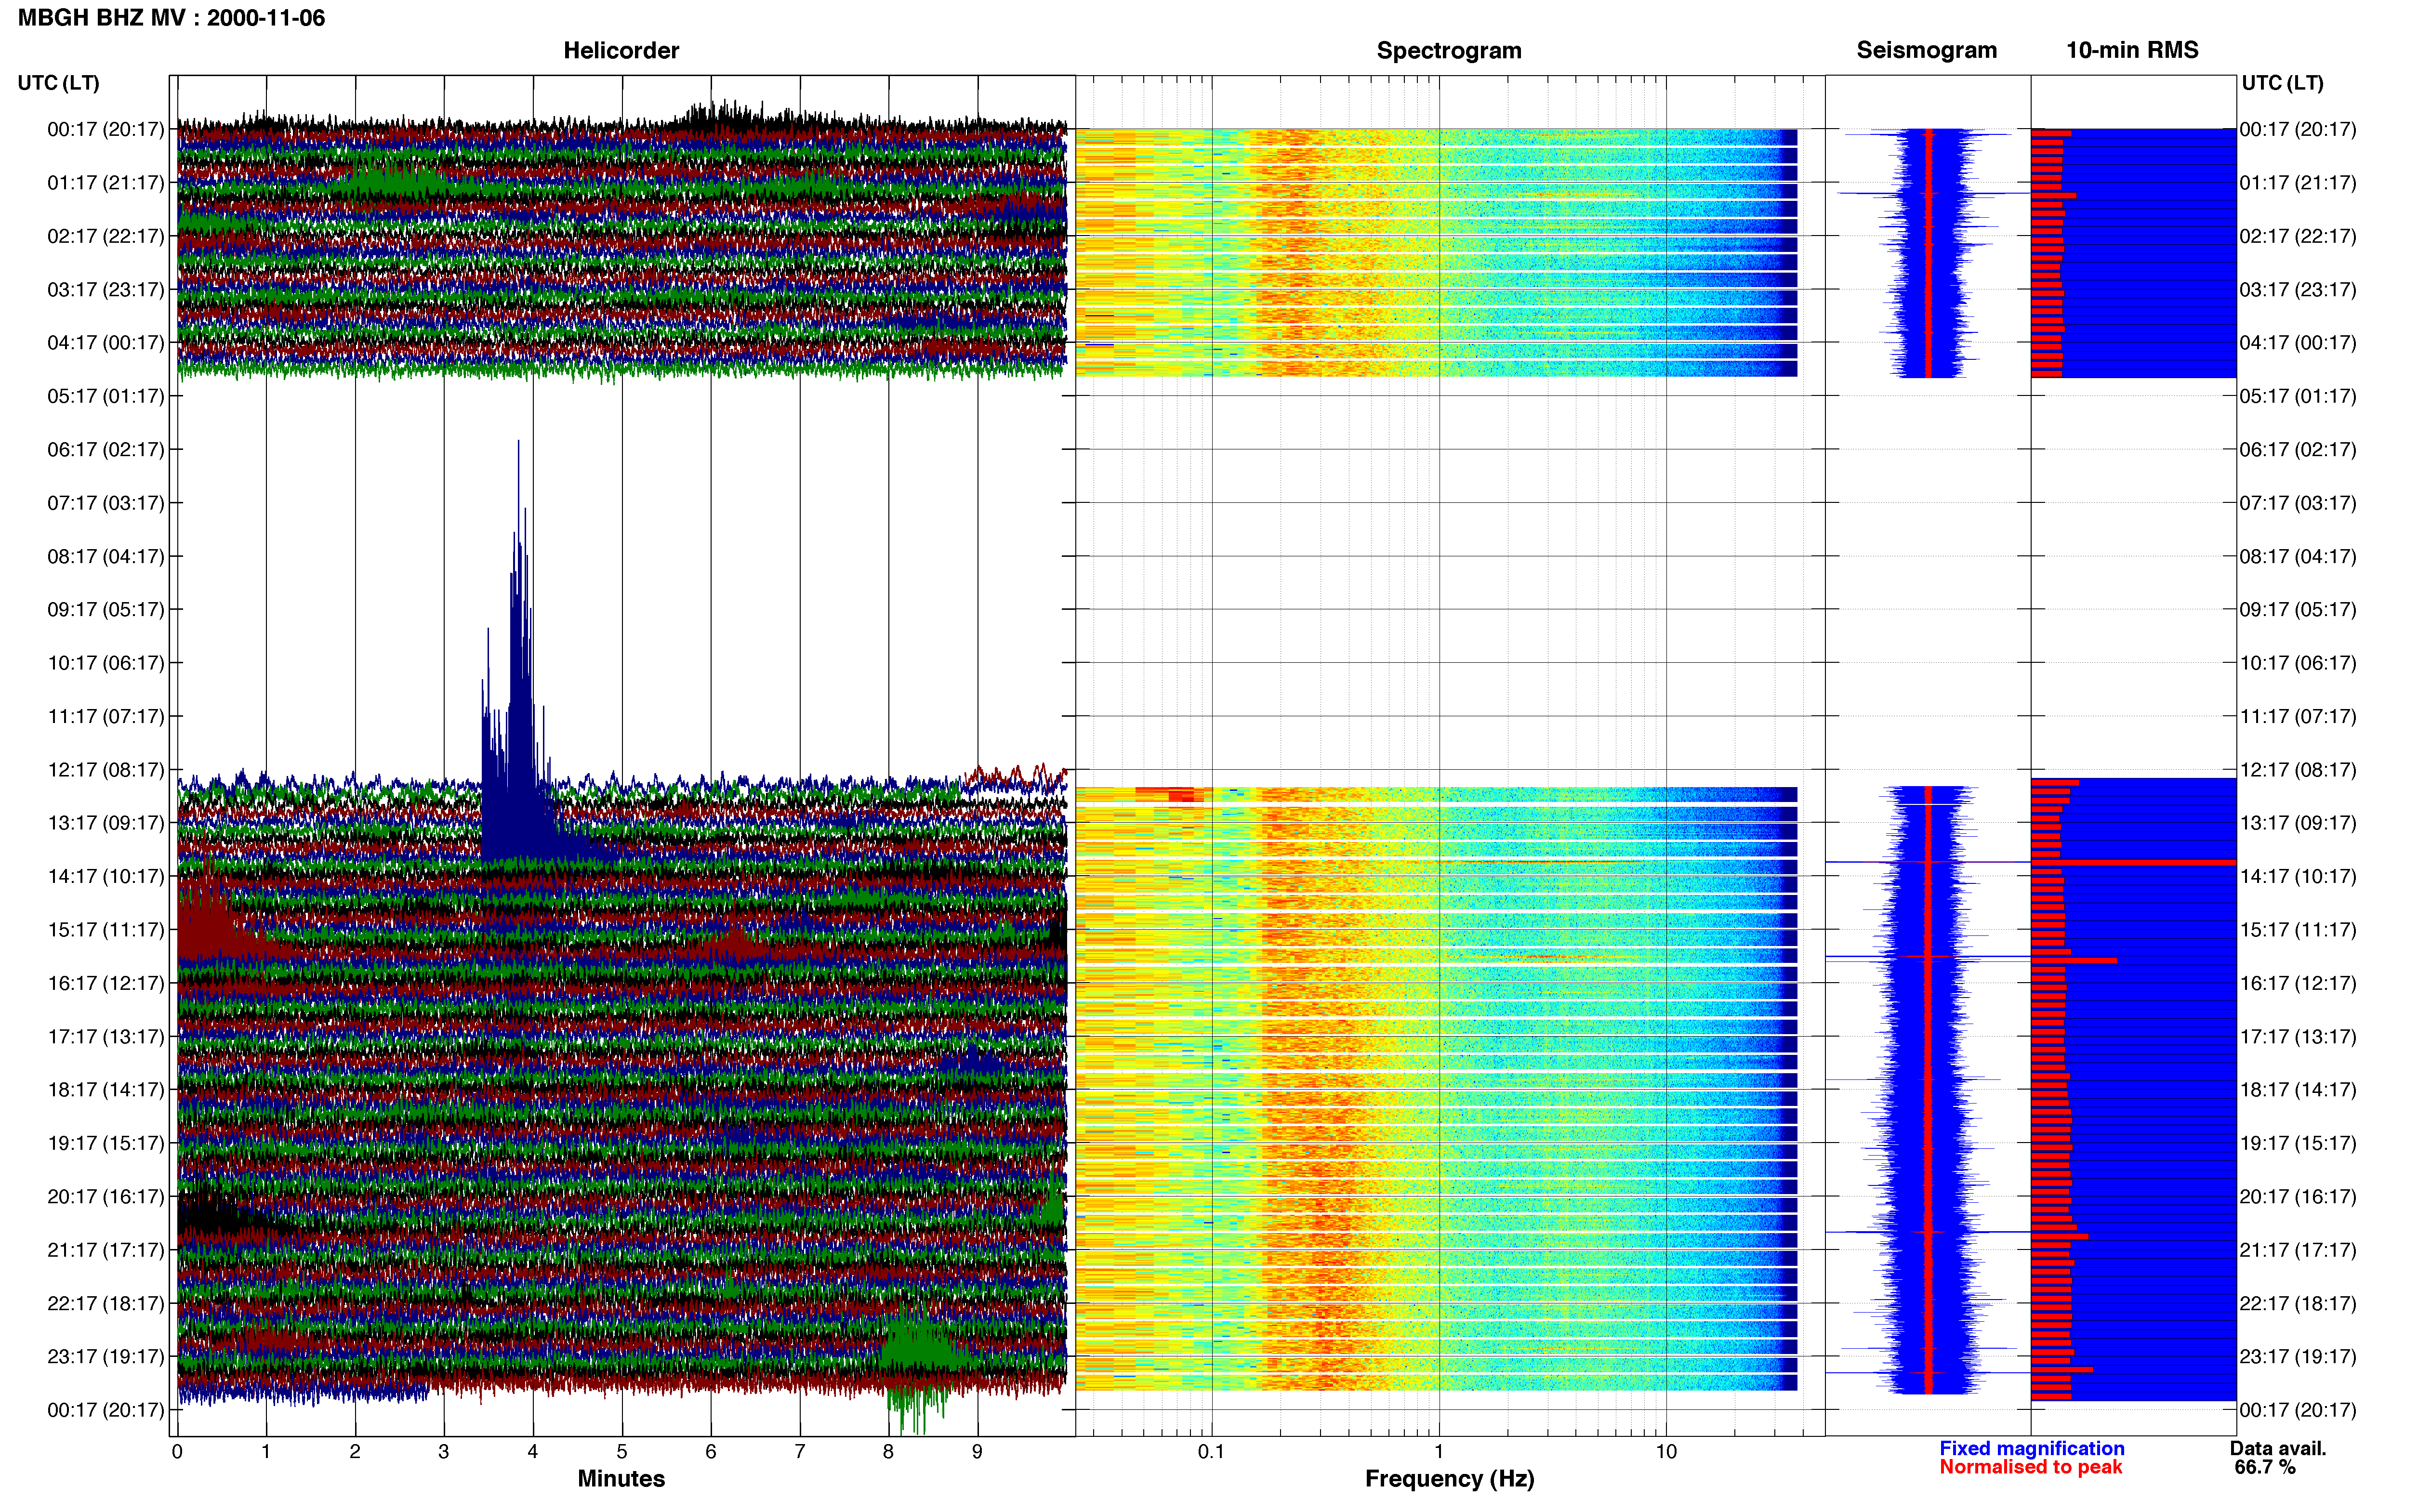Click the 66.7 % data availability value
The image size is (2418, 1512).
pos(2265,1467)
